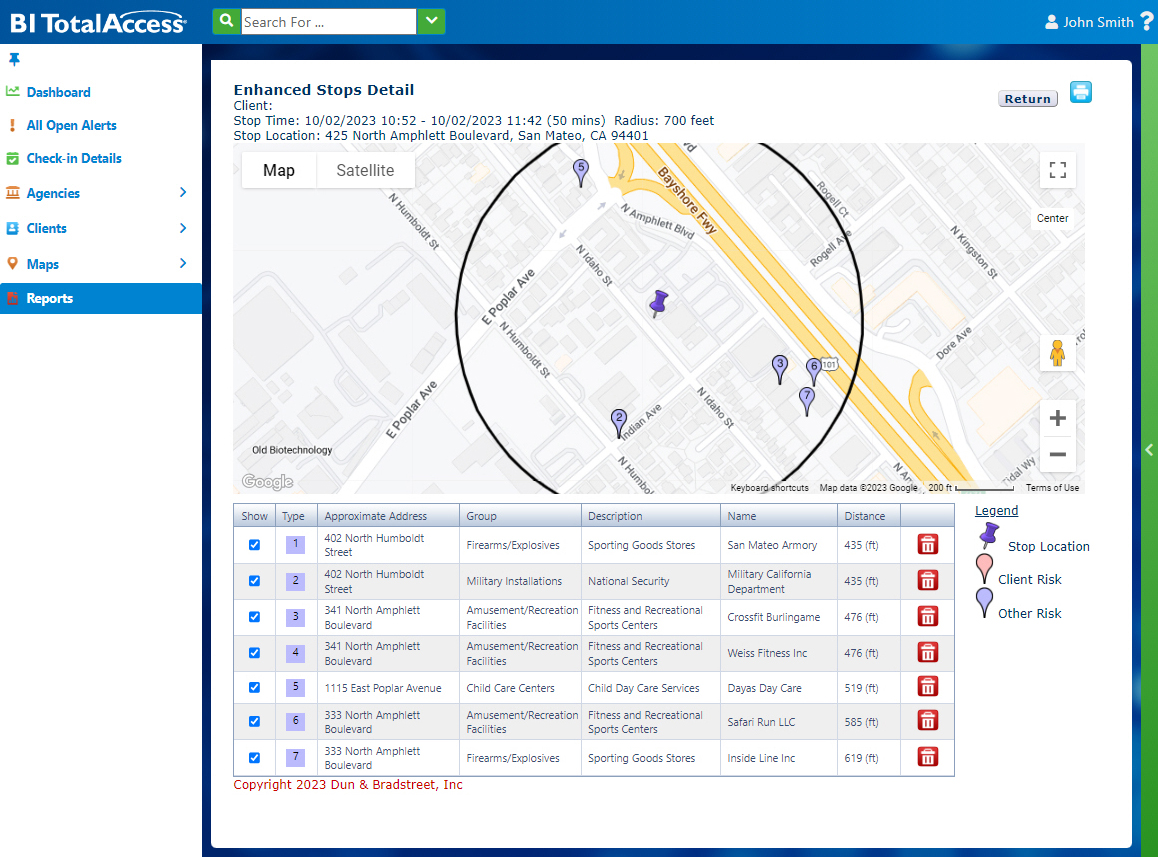1158x857 pixels.
Task: Toggle the sidebar pin icon
Action: [14, 59]
